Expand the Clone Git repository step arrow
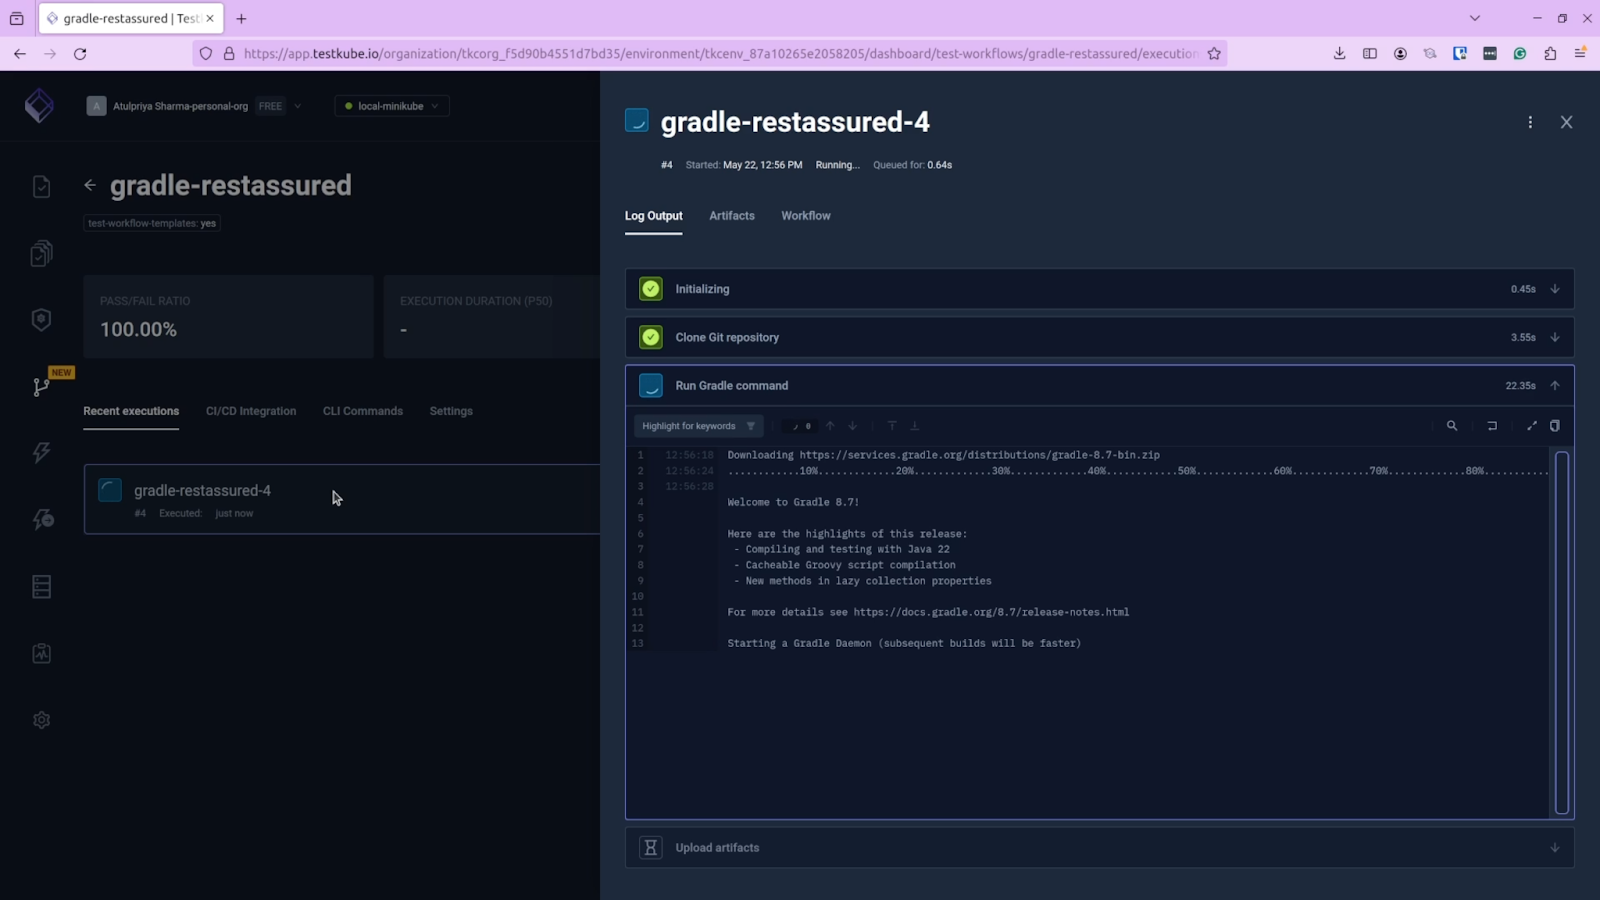Viewport: 1600px width, 900px height. point(1555,337)
